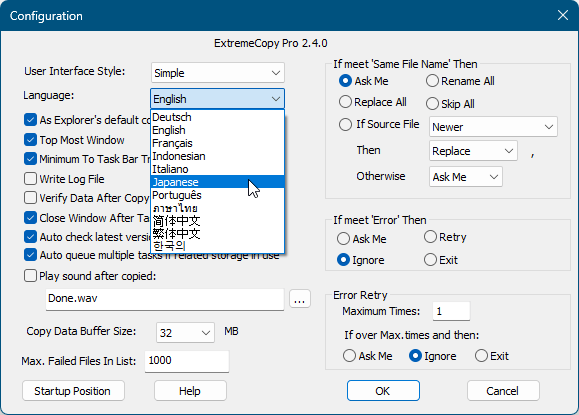The width and height of the screenshot is (579, 415).
Task: Click the Startup Position button
Action: [x=73, y=391]
